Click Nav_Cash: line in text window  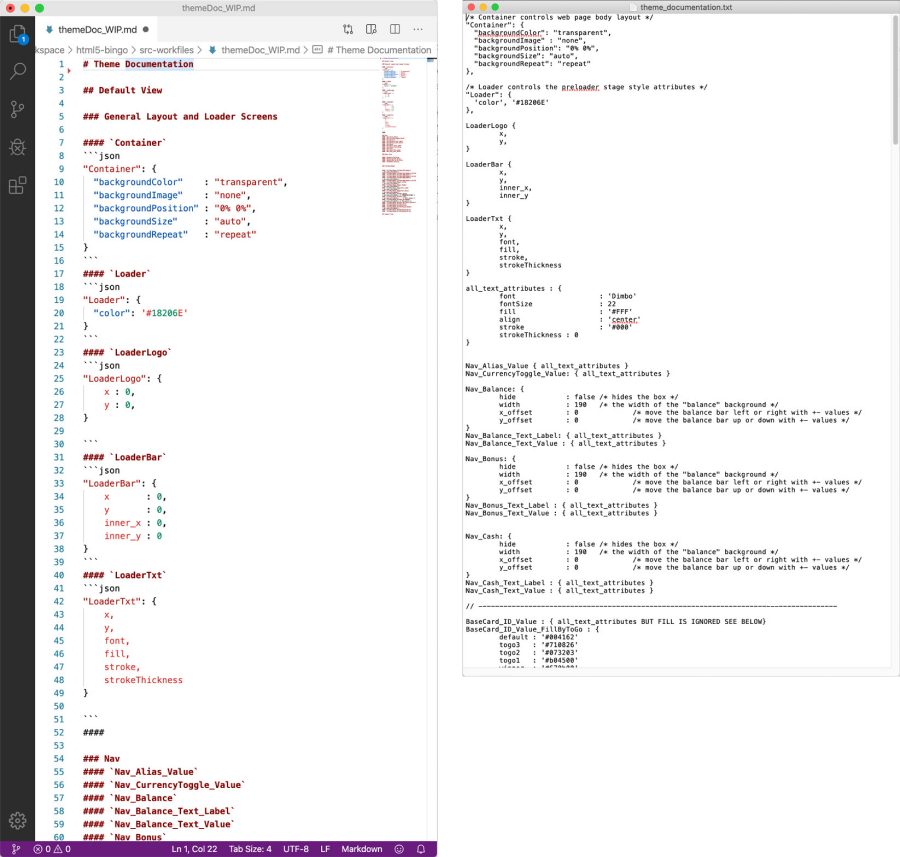pyautogui.click(x=488, y=536)
